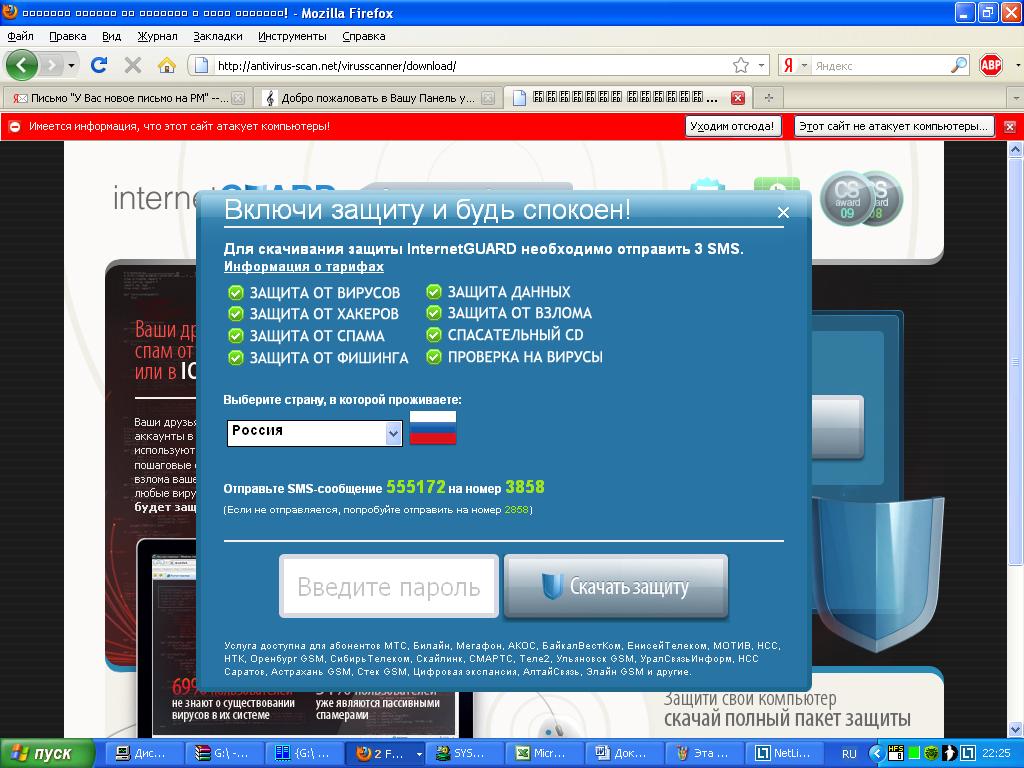This screenshot has height=768, width=1024.
Task: Expand the address bar history dropdown
Action: click(x=761, y=65)
